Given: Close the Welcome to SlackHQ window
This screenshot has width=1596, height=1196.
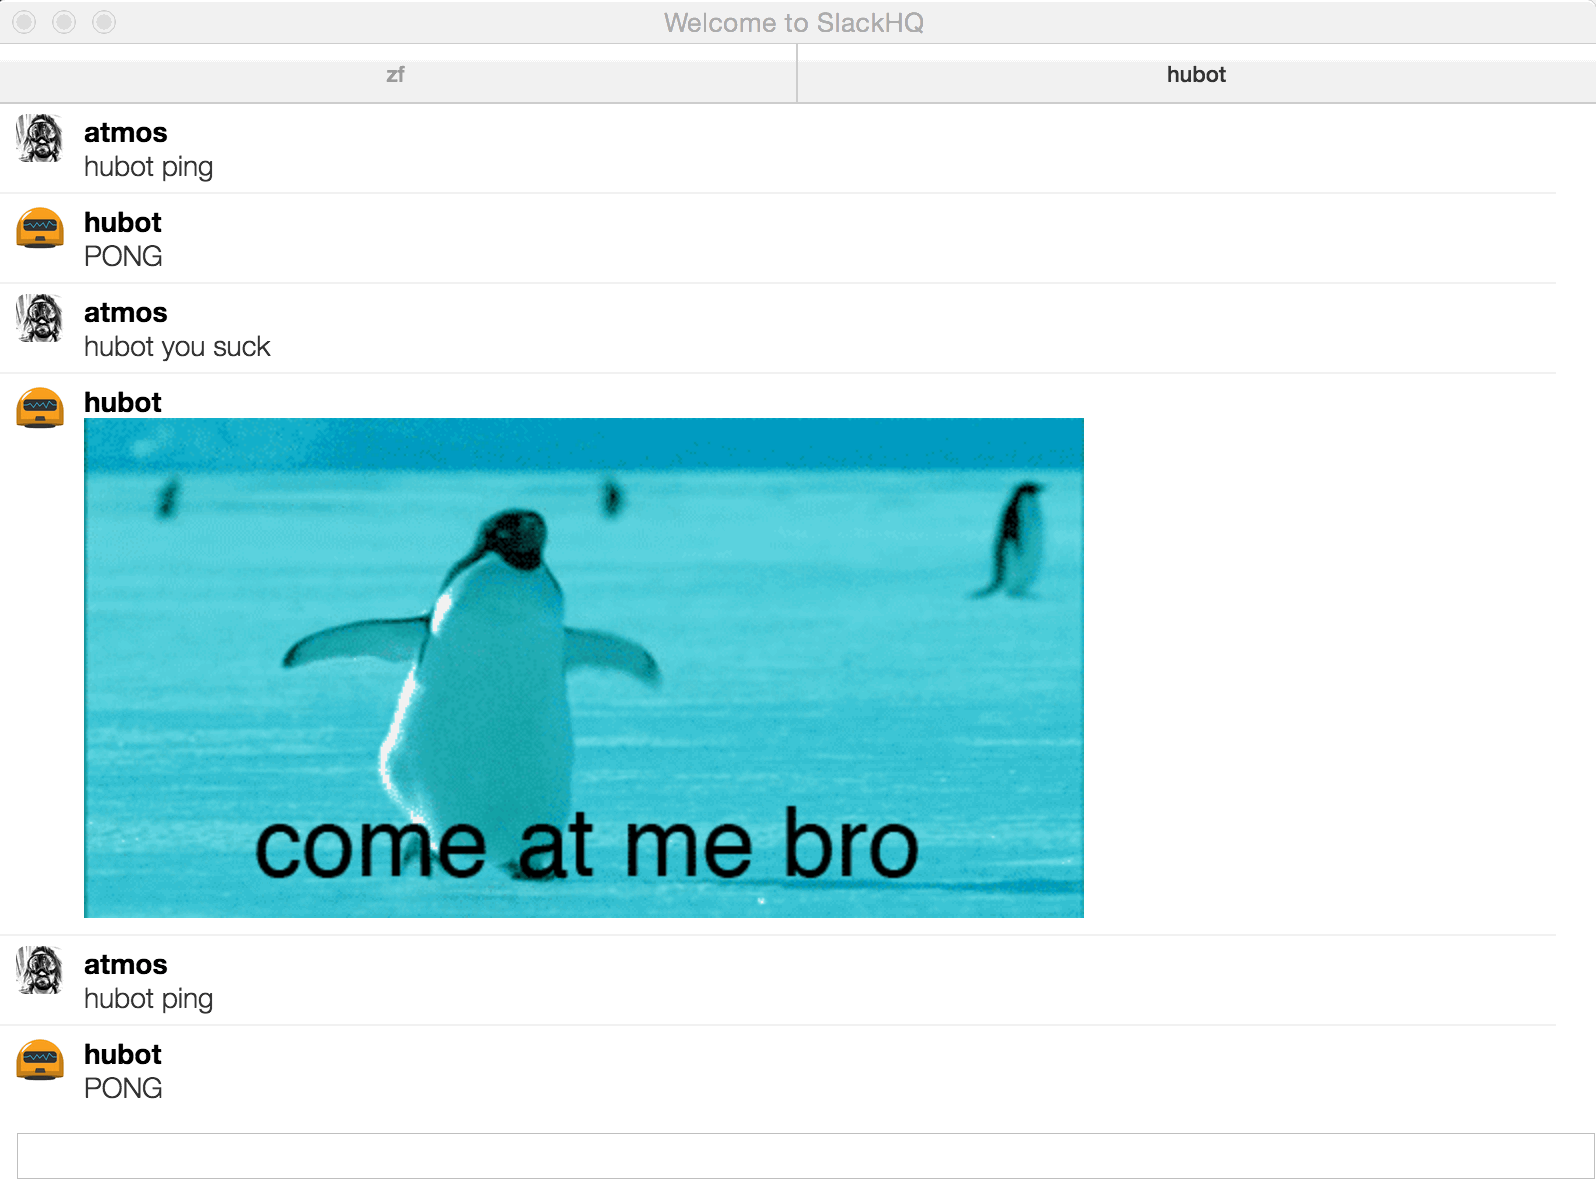Looking at the screenshot, I should [25, 22].
